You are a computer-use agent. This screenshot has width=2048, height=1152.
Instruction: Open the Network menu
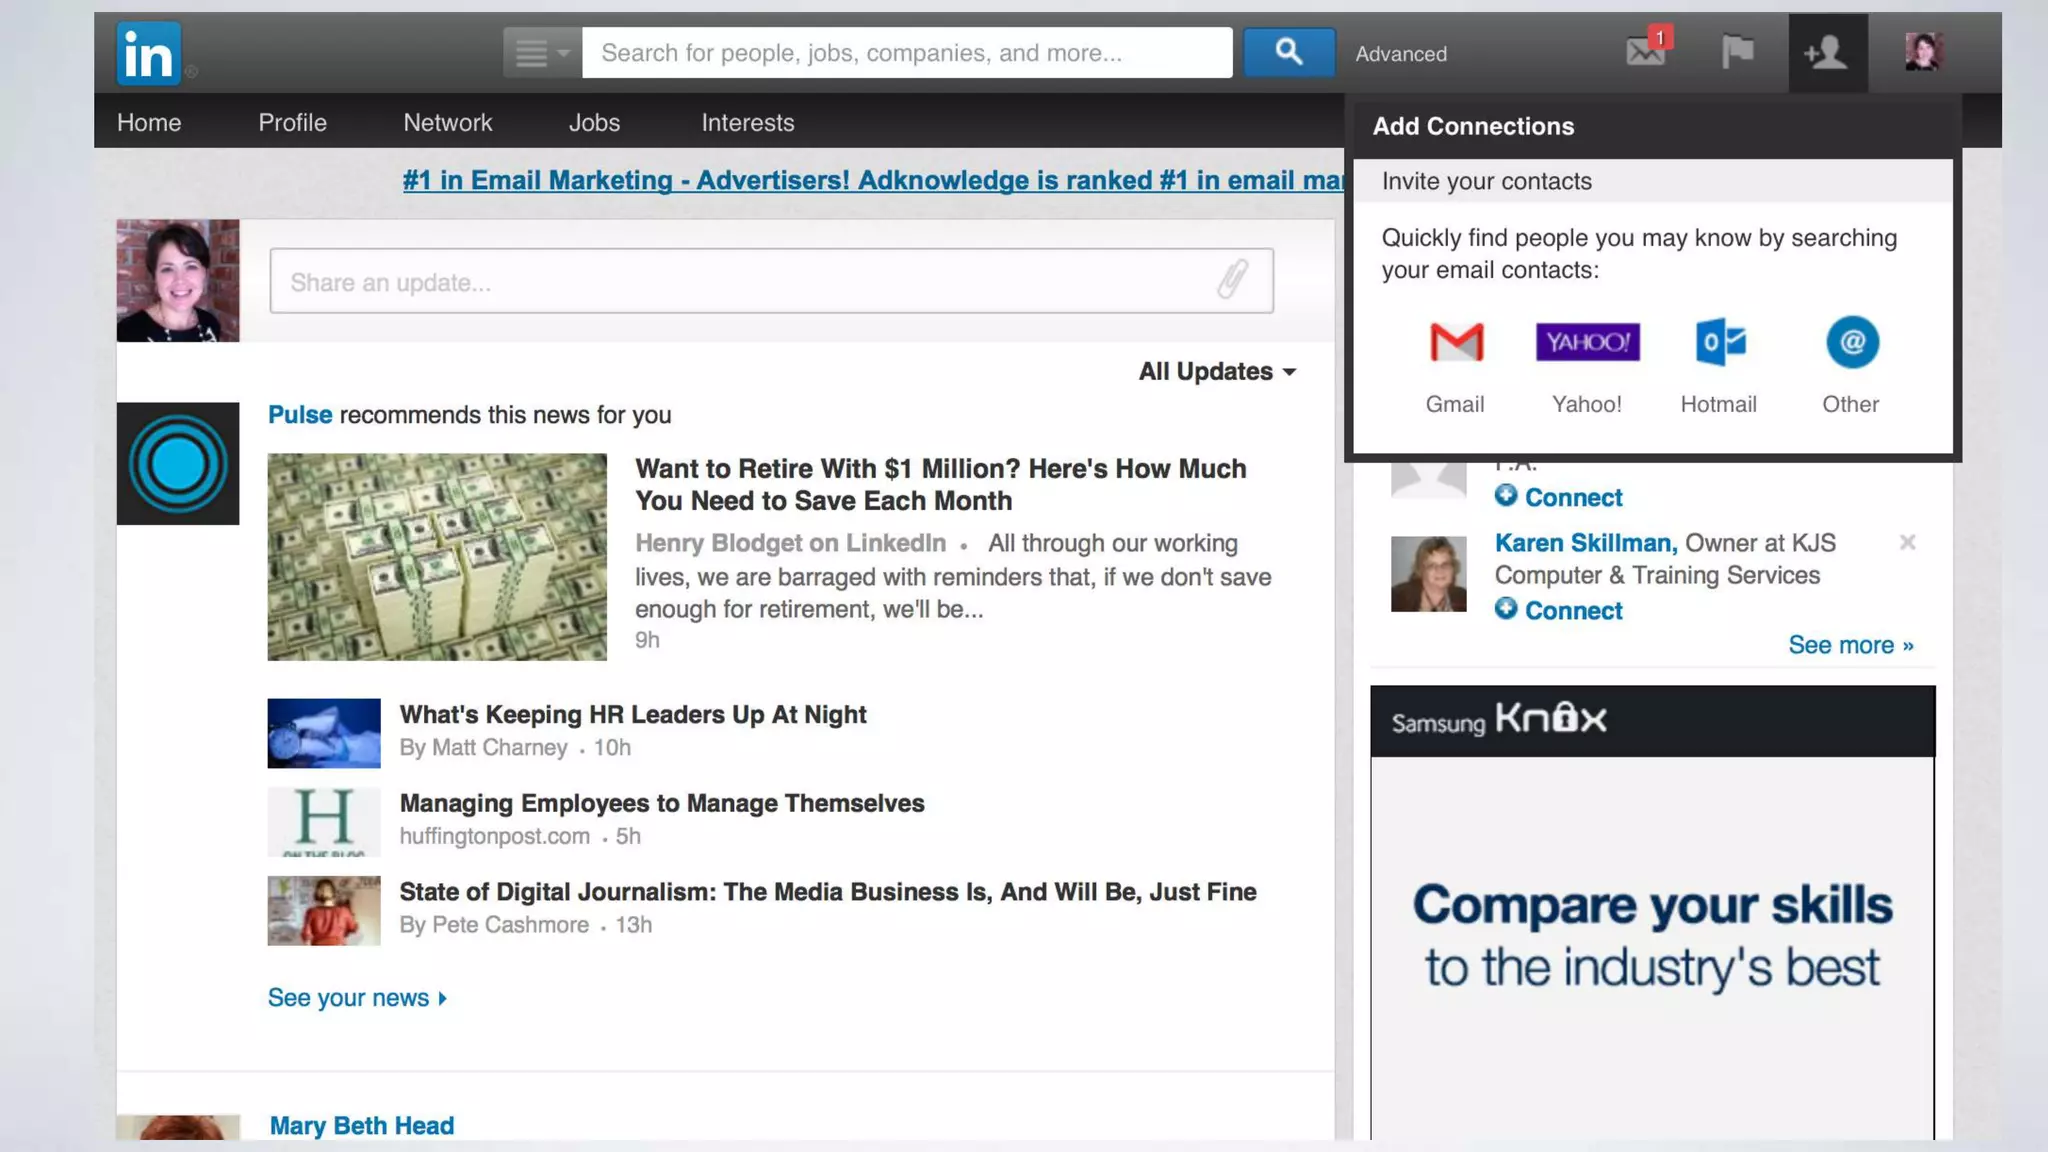[447, 122]
